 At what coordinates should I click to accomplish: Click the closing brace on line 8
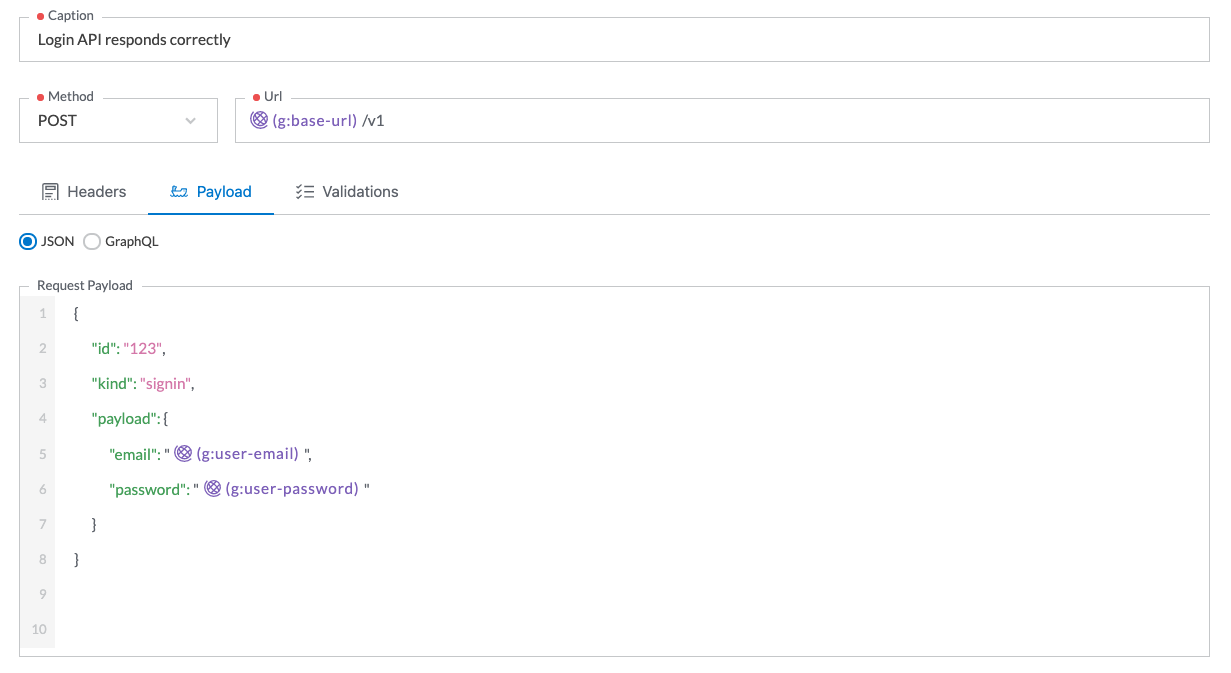pyautogui.click(x=77, y=559)
